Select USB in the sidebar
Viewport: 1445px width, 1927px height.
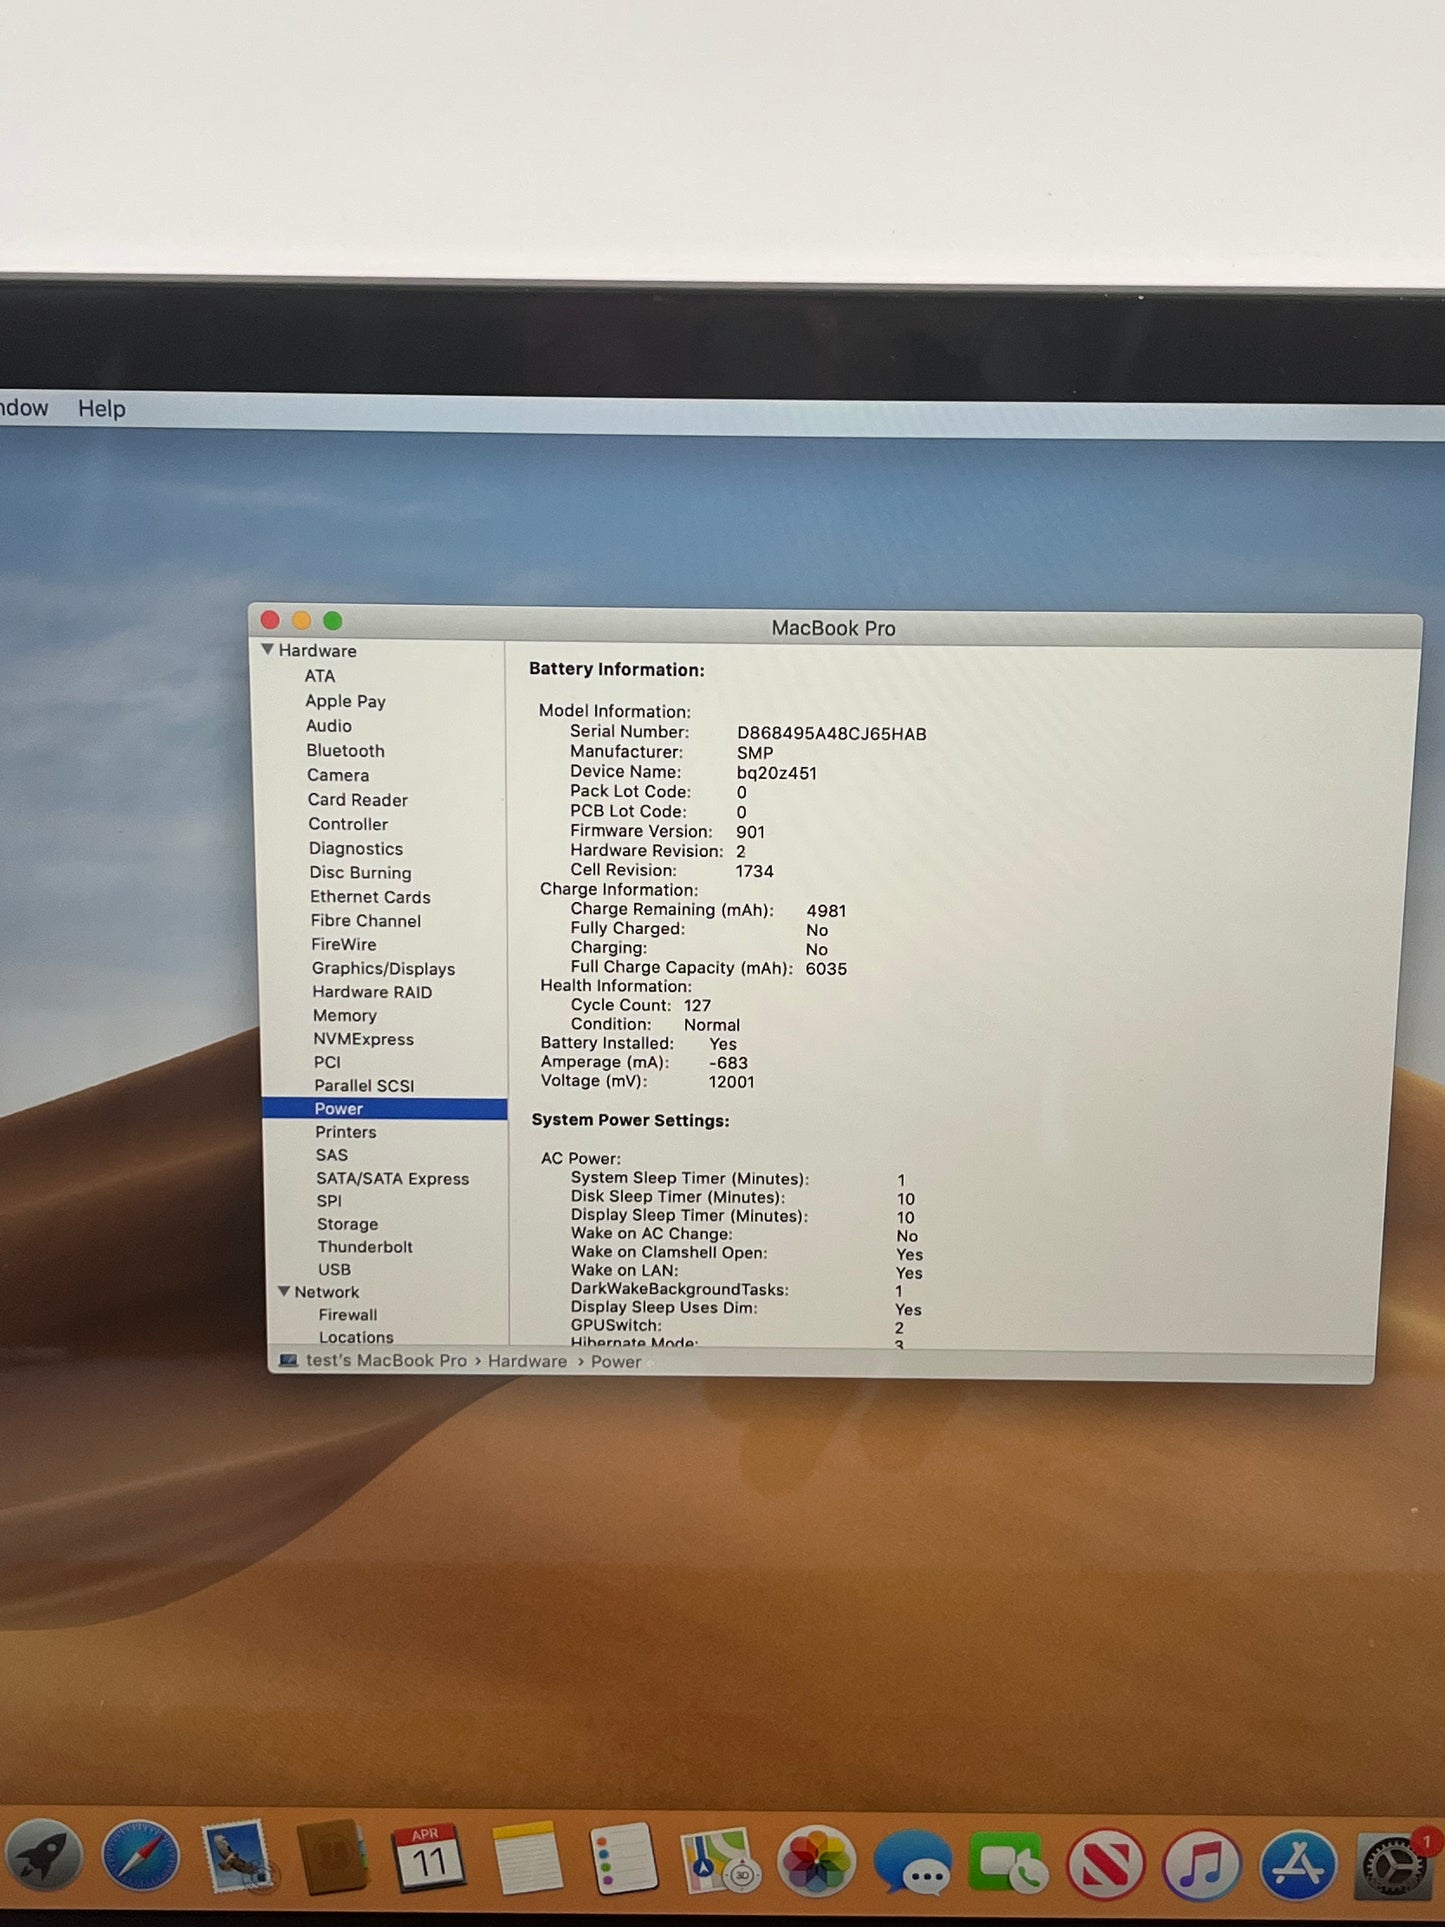click(x=334, y=1269)
